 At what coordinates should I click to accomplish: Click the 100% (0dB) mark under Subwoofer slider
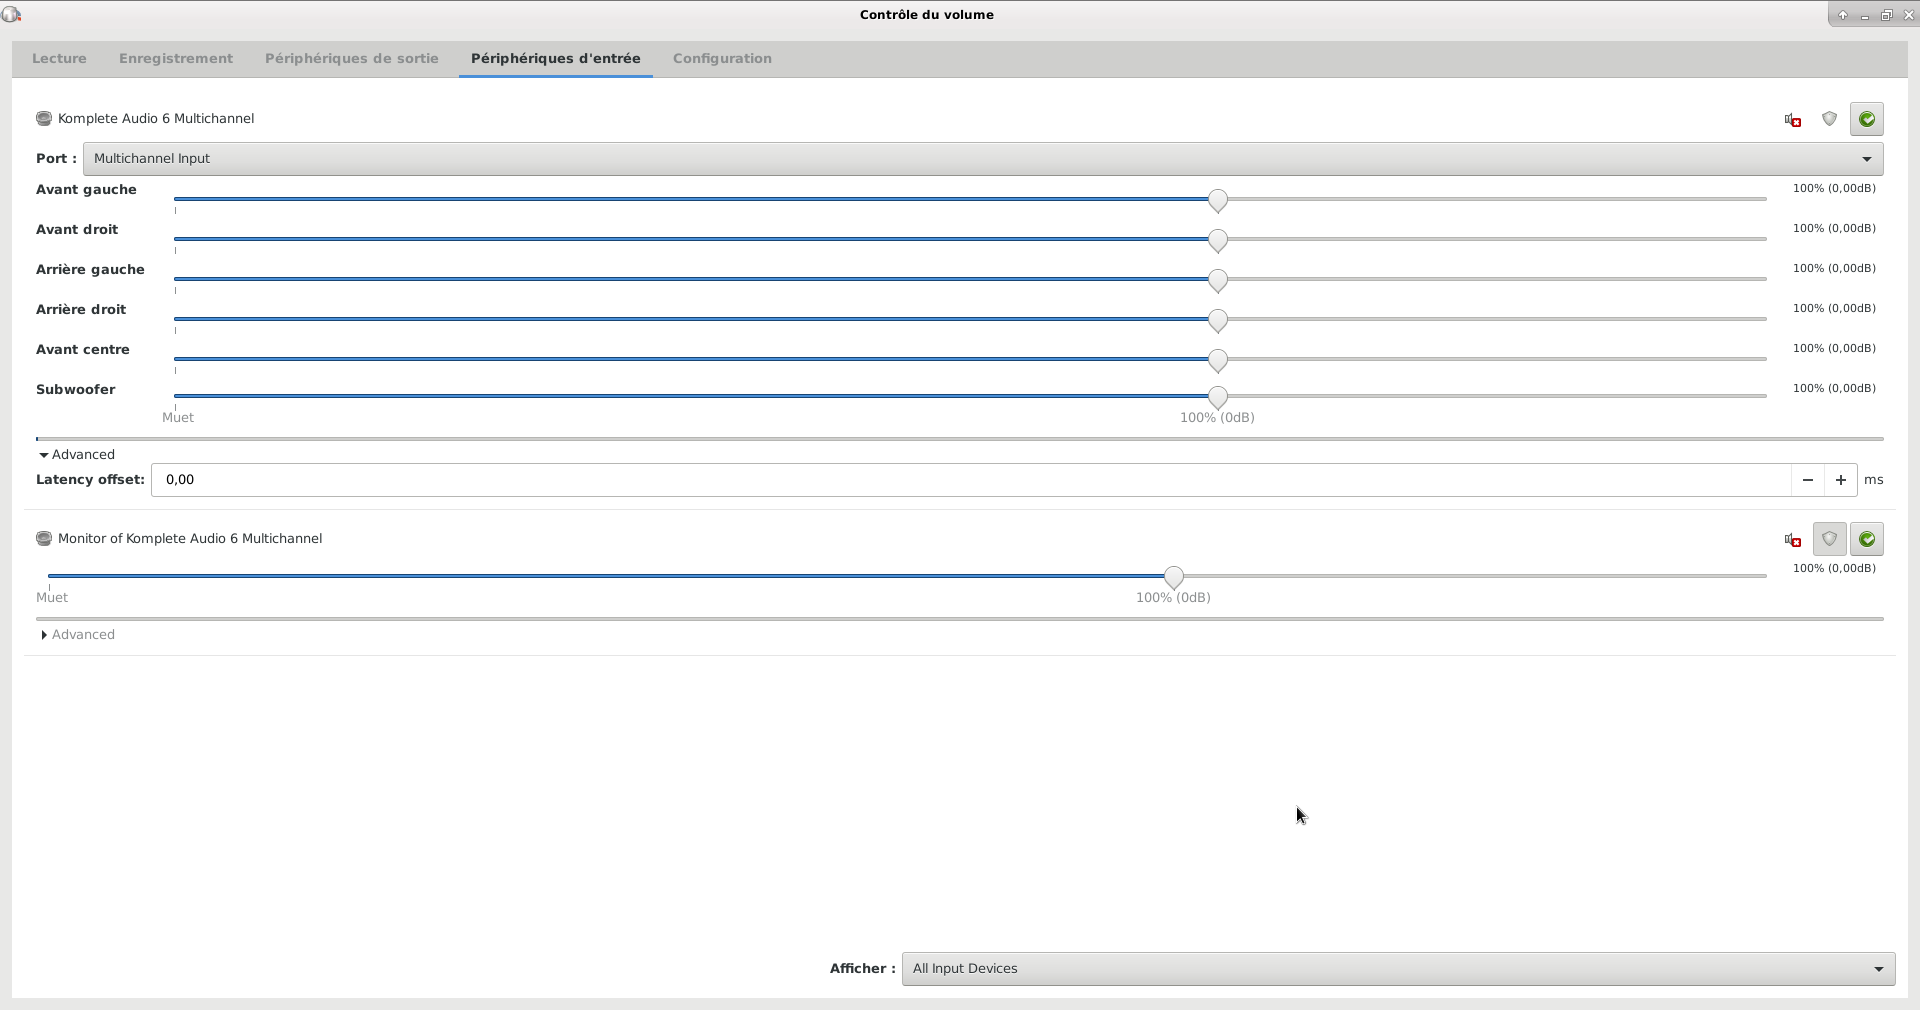tap(1217, 418)
